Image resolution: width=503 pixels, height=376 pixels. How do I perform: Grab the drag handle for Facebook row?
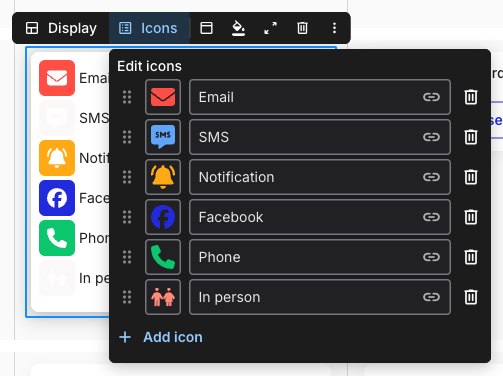(127, 217)
